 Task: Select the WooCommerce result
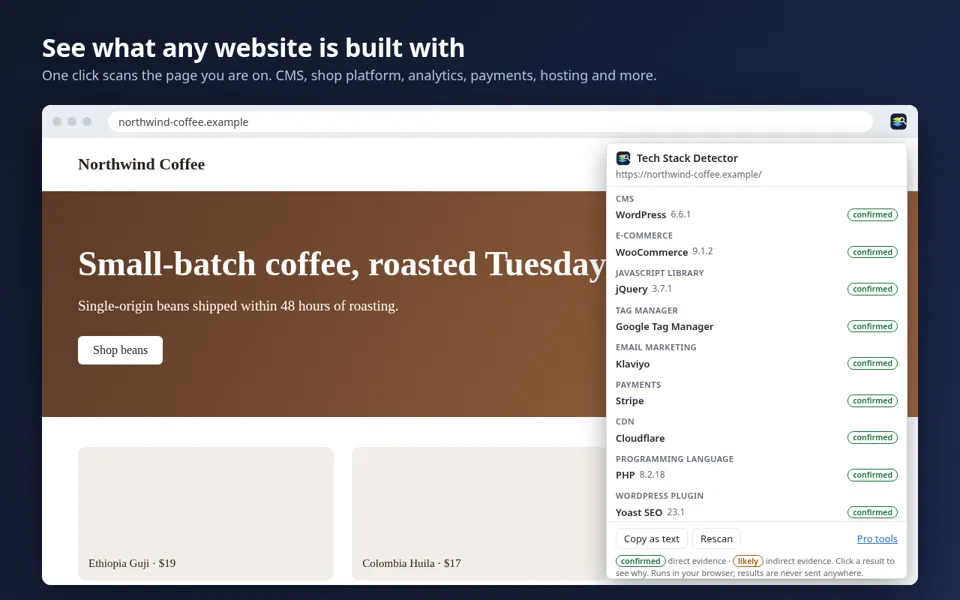(756, 252)
